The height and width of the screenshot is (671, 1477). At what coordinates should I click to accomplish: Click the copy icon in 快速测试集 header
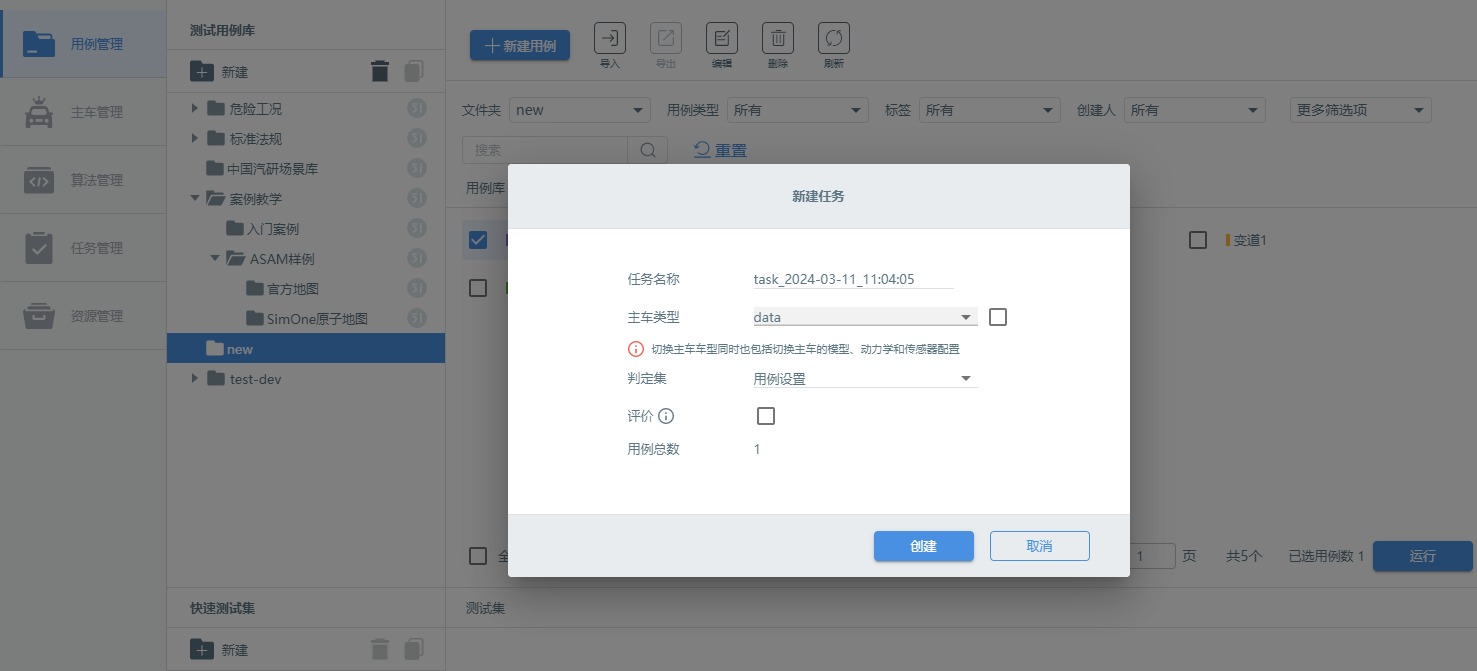coord(414,649)
